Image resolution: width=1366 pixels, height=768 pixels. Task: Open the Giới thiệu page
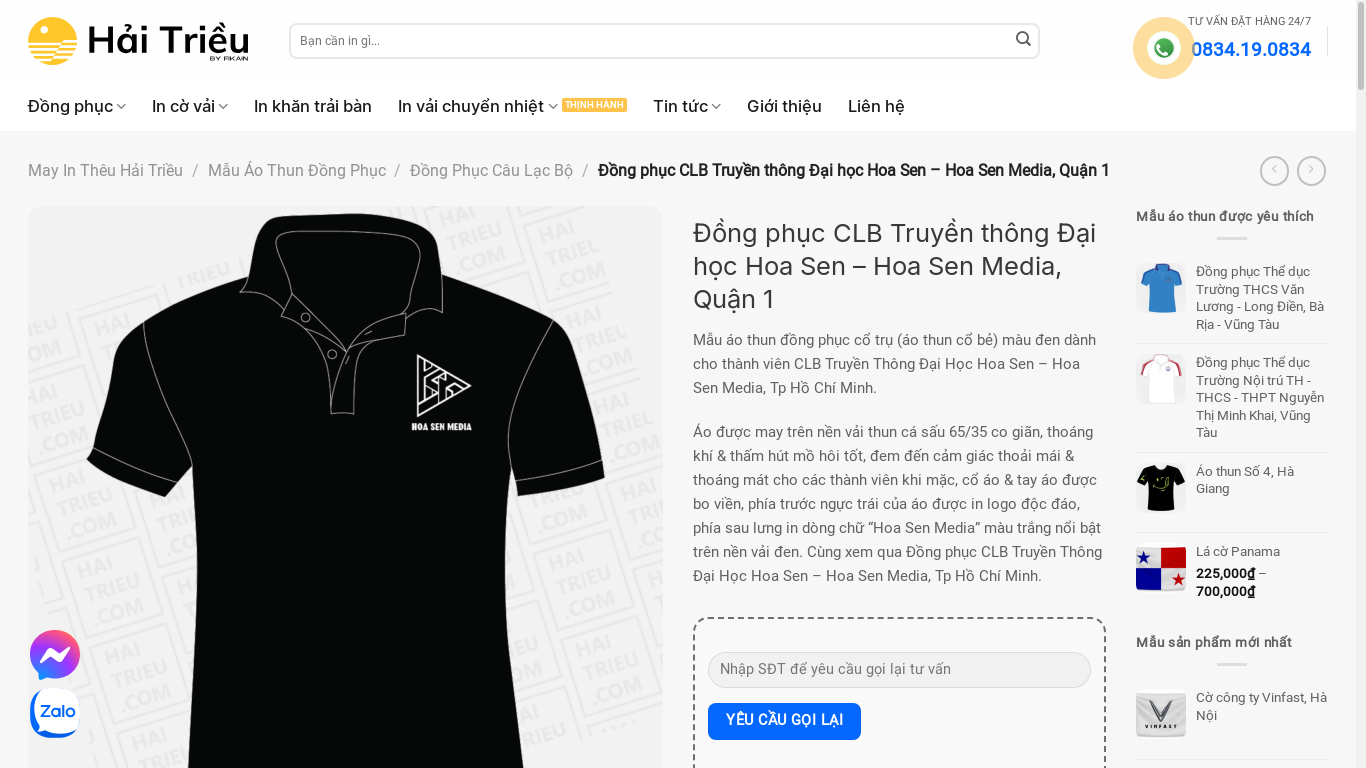[784, 106]
